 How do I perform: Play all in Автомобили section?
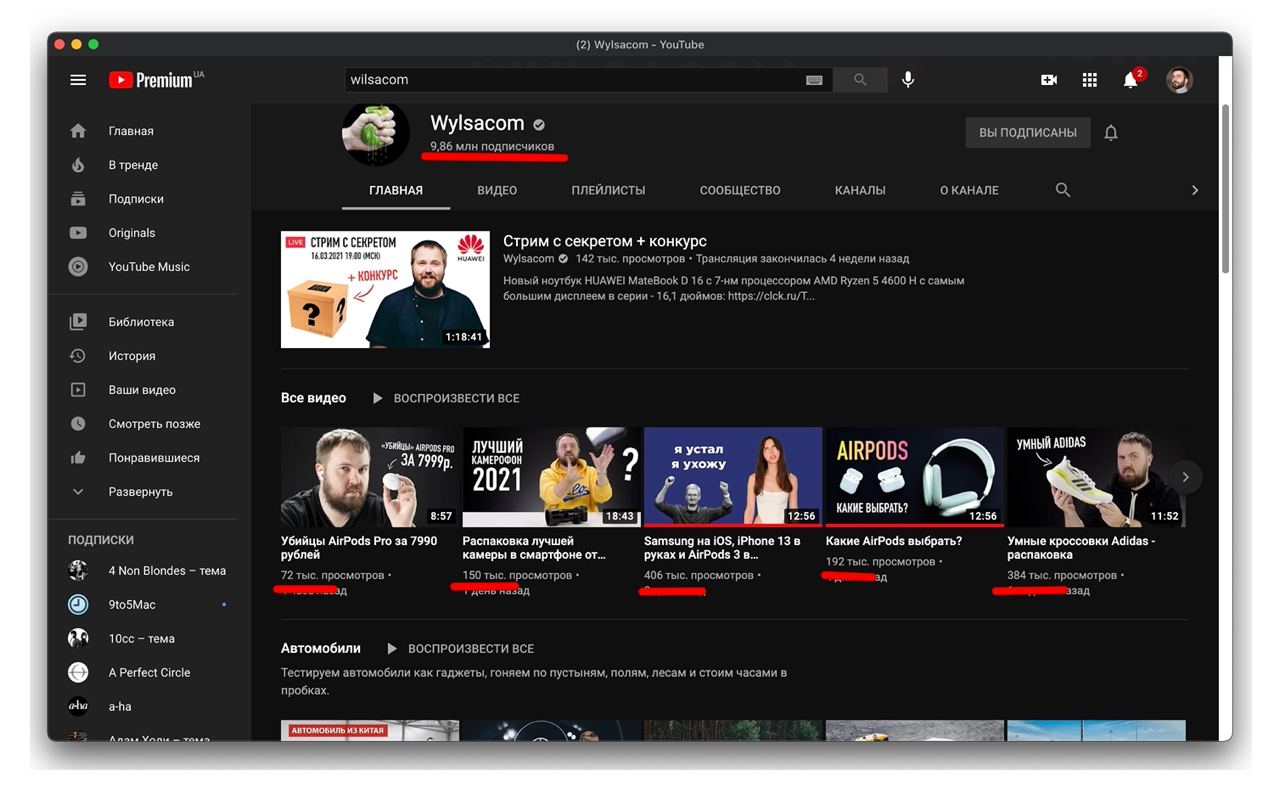coord(460,648)
